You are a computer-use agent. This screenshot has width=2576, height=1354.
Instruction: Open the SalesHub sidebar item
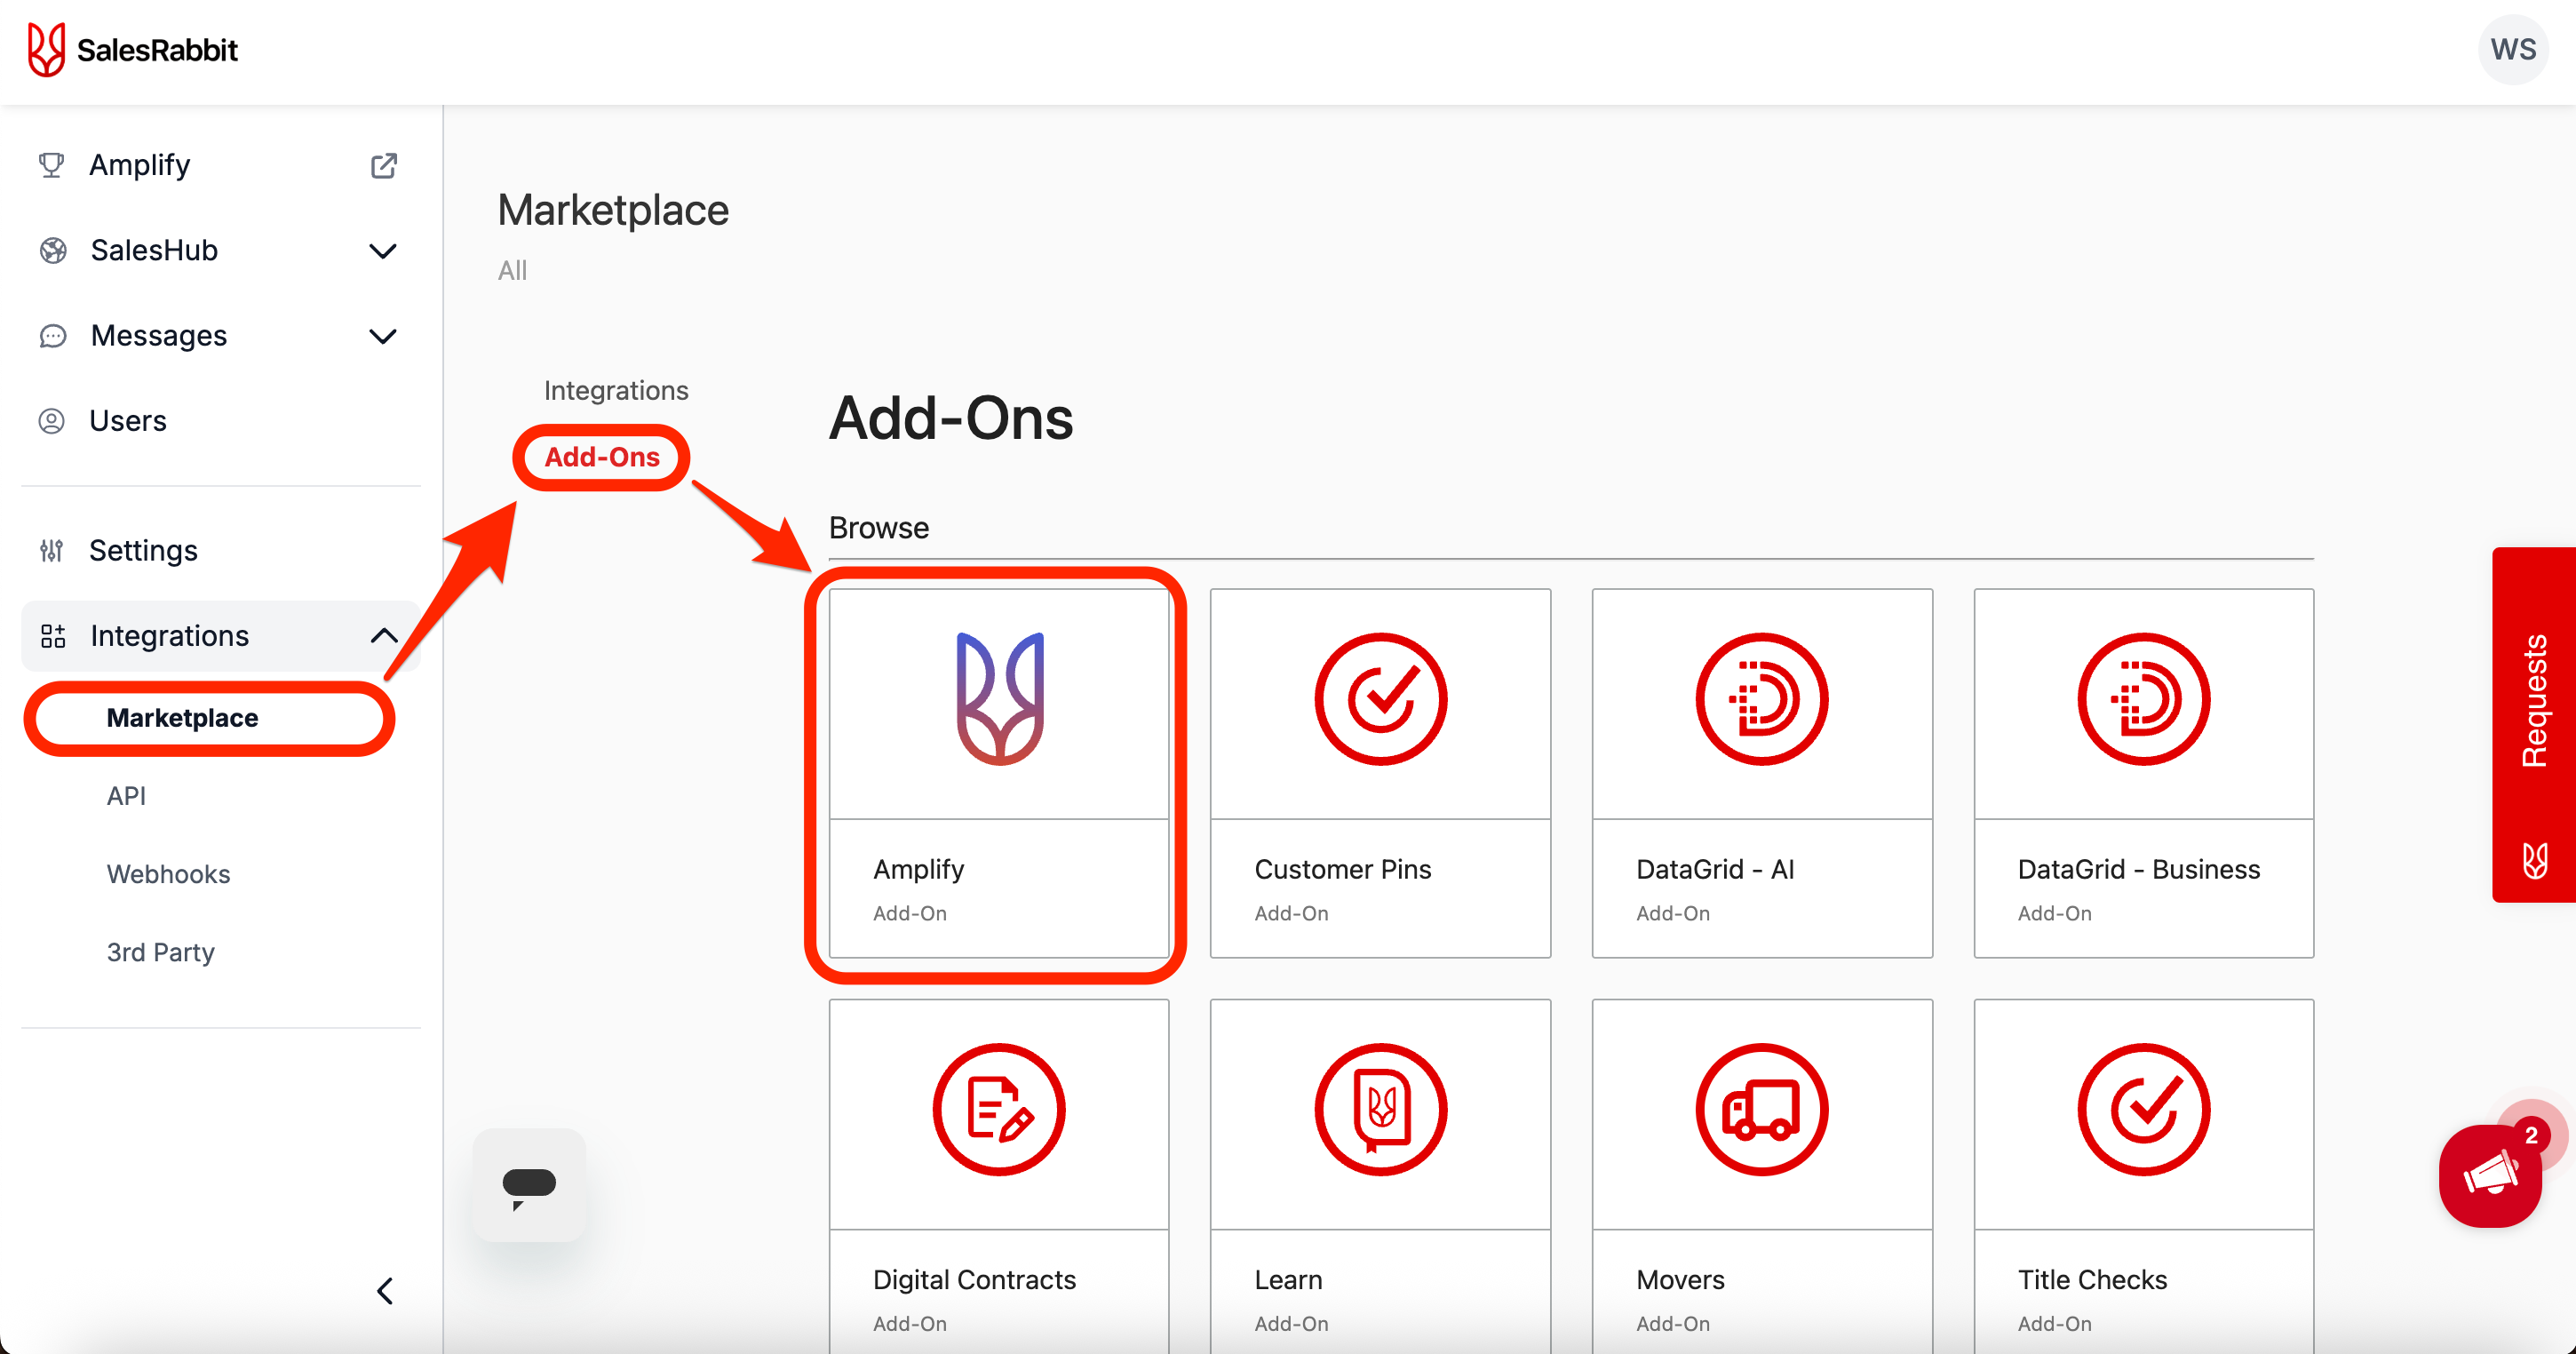click(x=154, y=250)
